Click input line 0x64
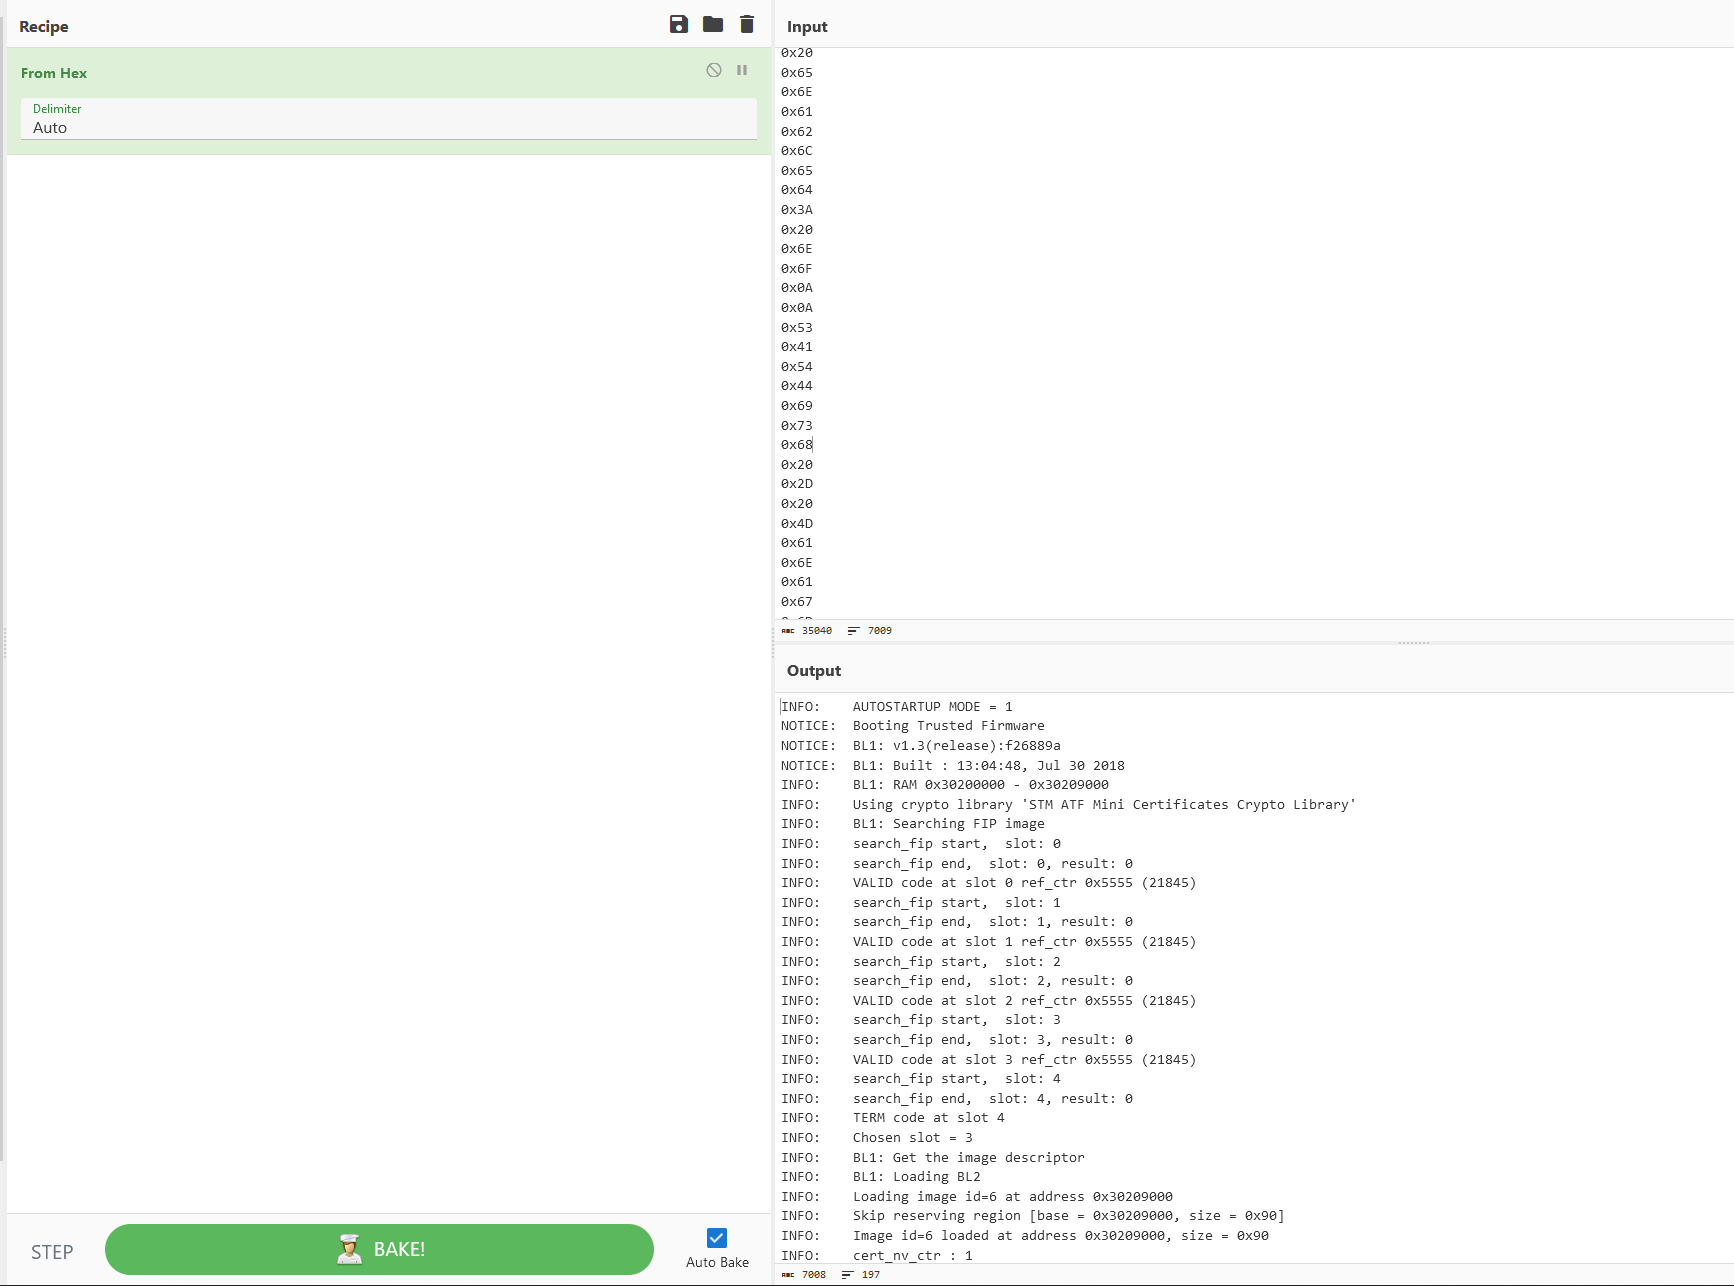The height and width of the screenshot is (1286, 1734). (x=797, y=190)
